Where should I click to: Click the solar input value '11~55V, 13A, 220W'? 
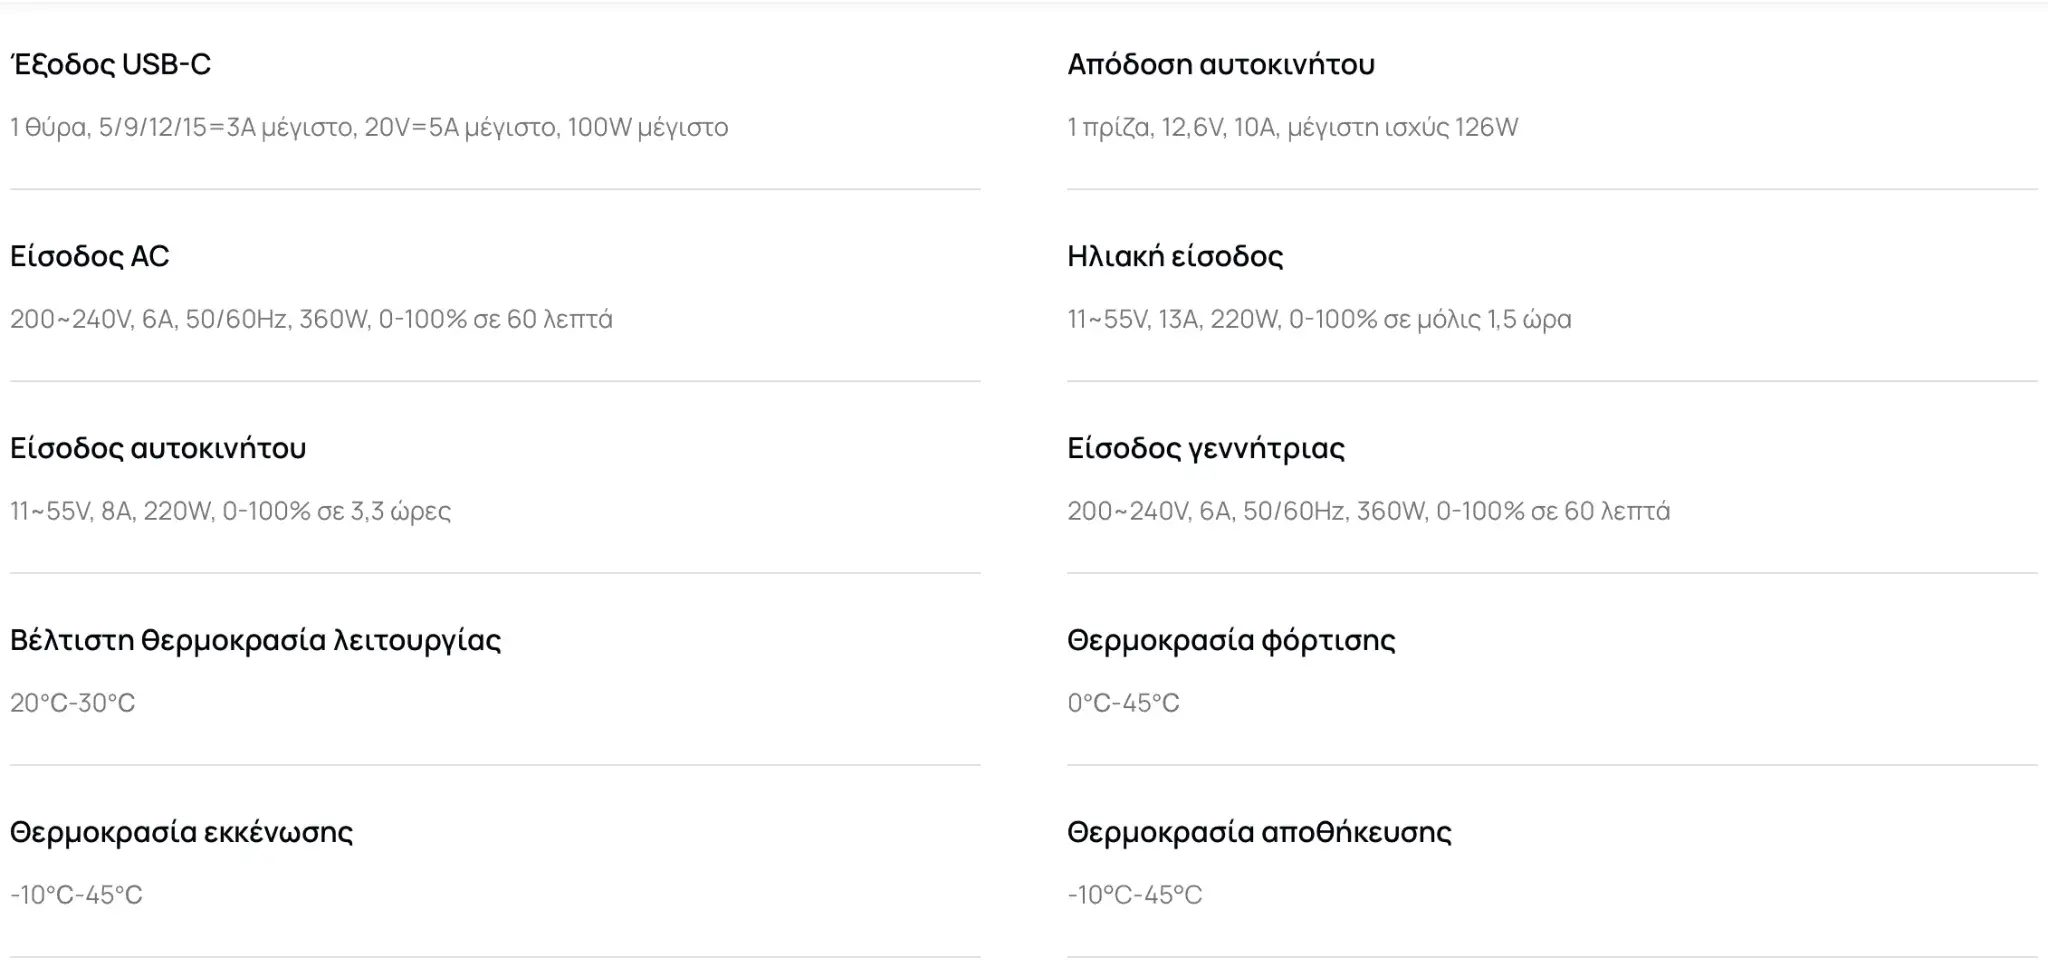1173,319
